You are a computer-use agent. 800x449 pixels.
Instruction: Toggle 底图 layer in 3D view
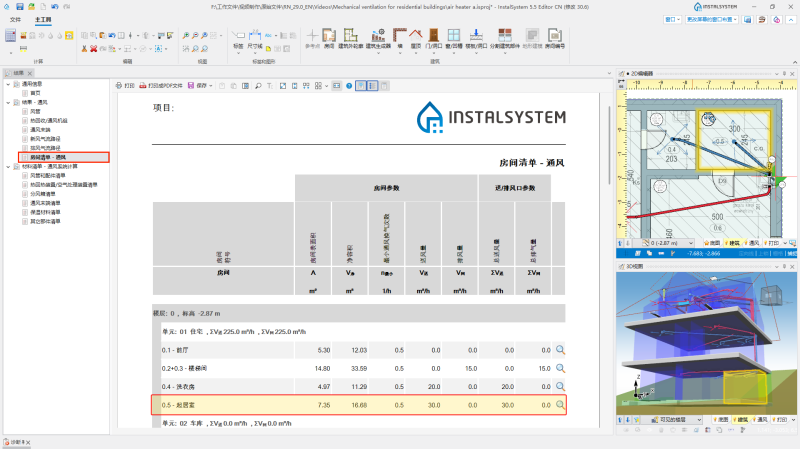(720, 419)
